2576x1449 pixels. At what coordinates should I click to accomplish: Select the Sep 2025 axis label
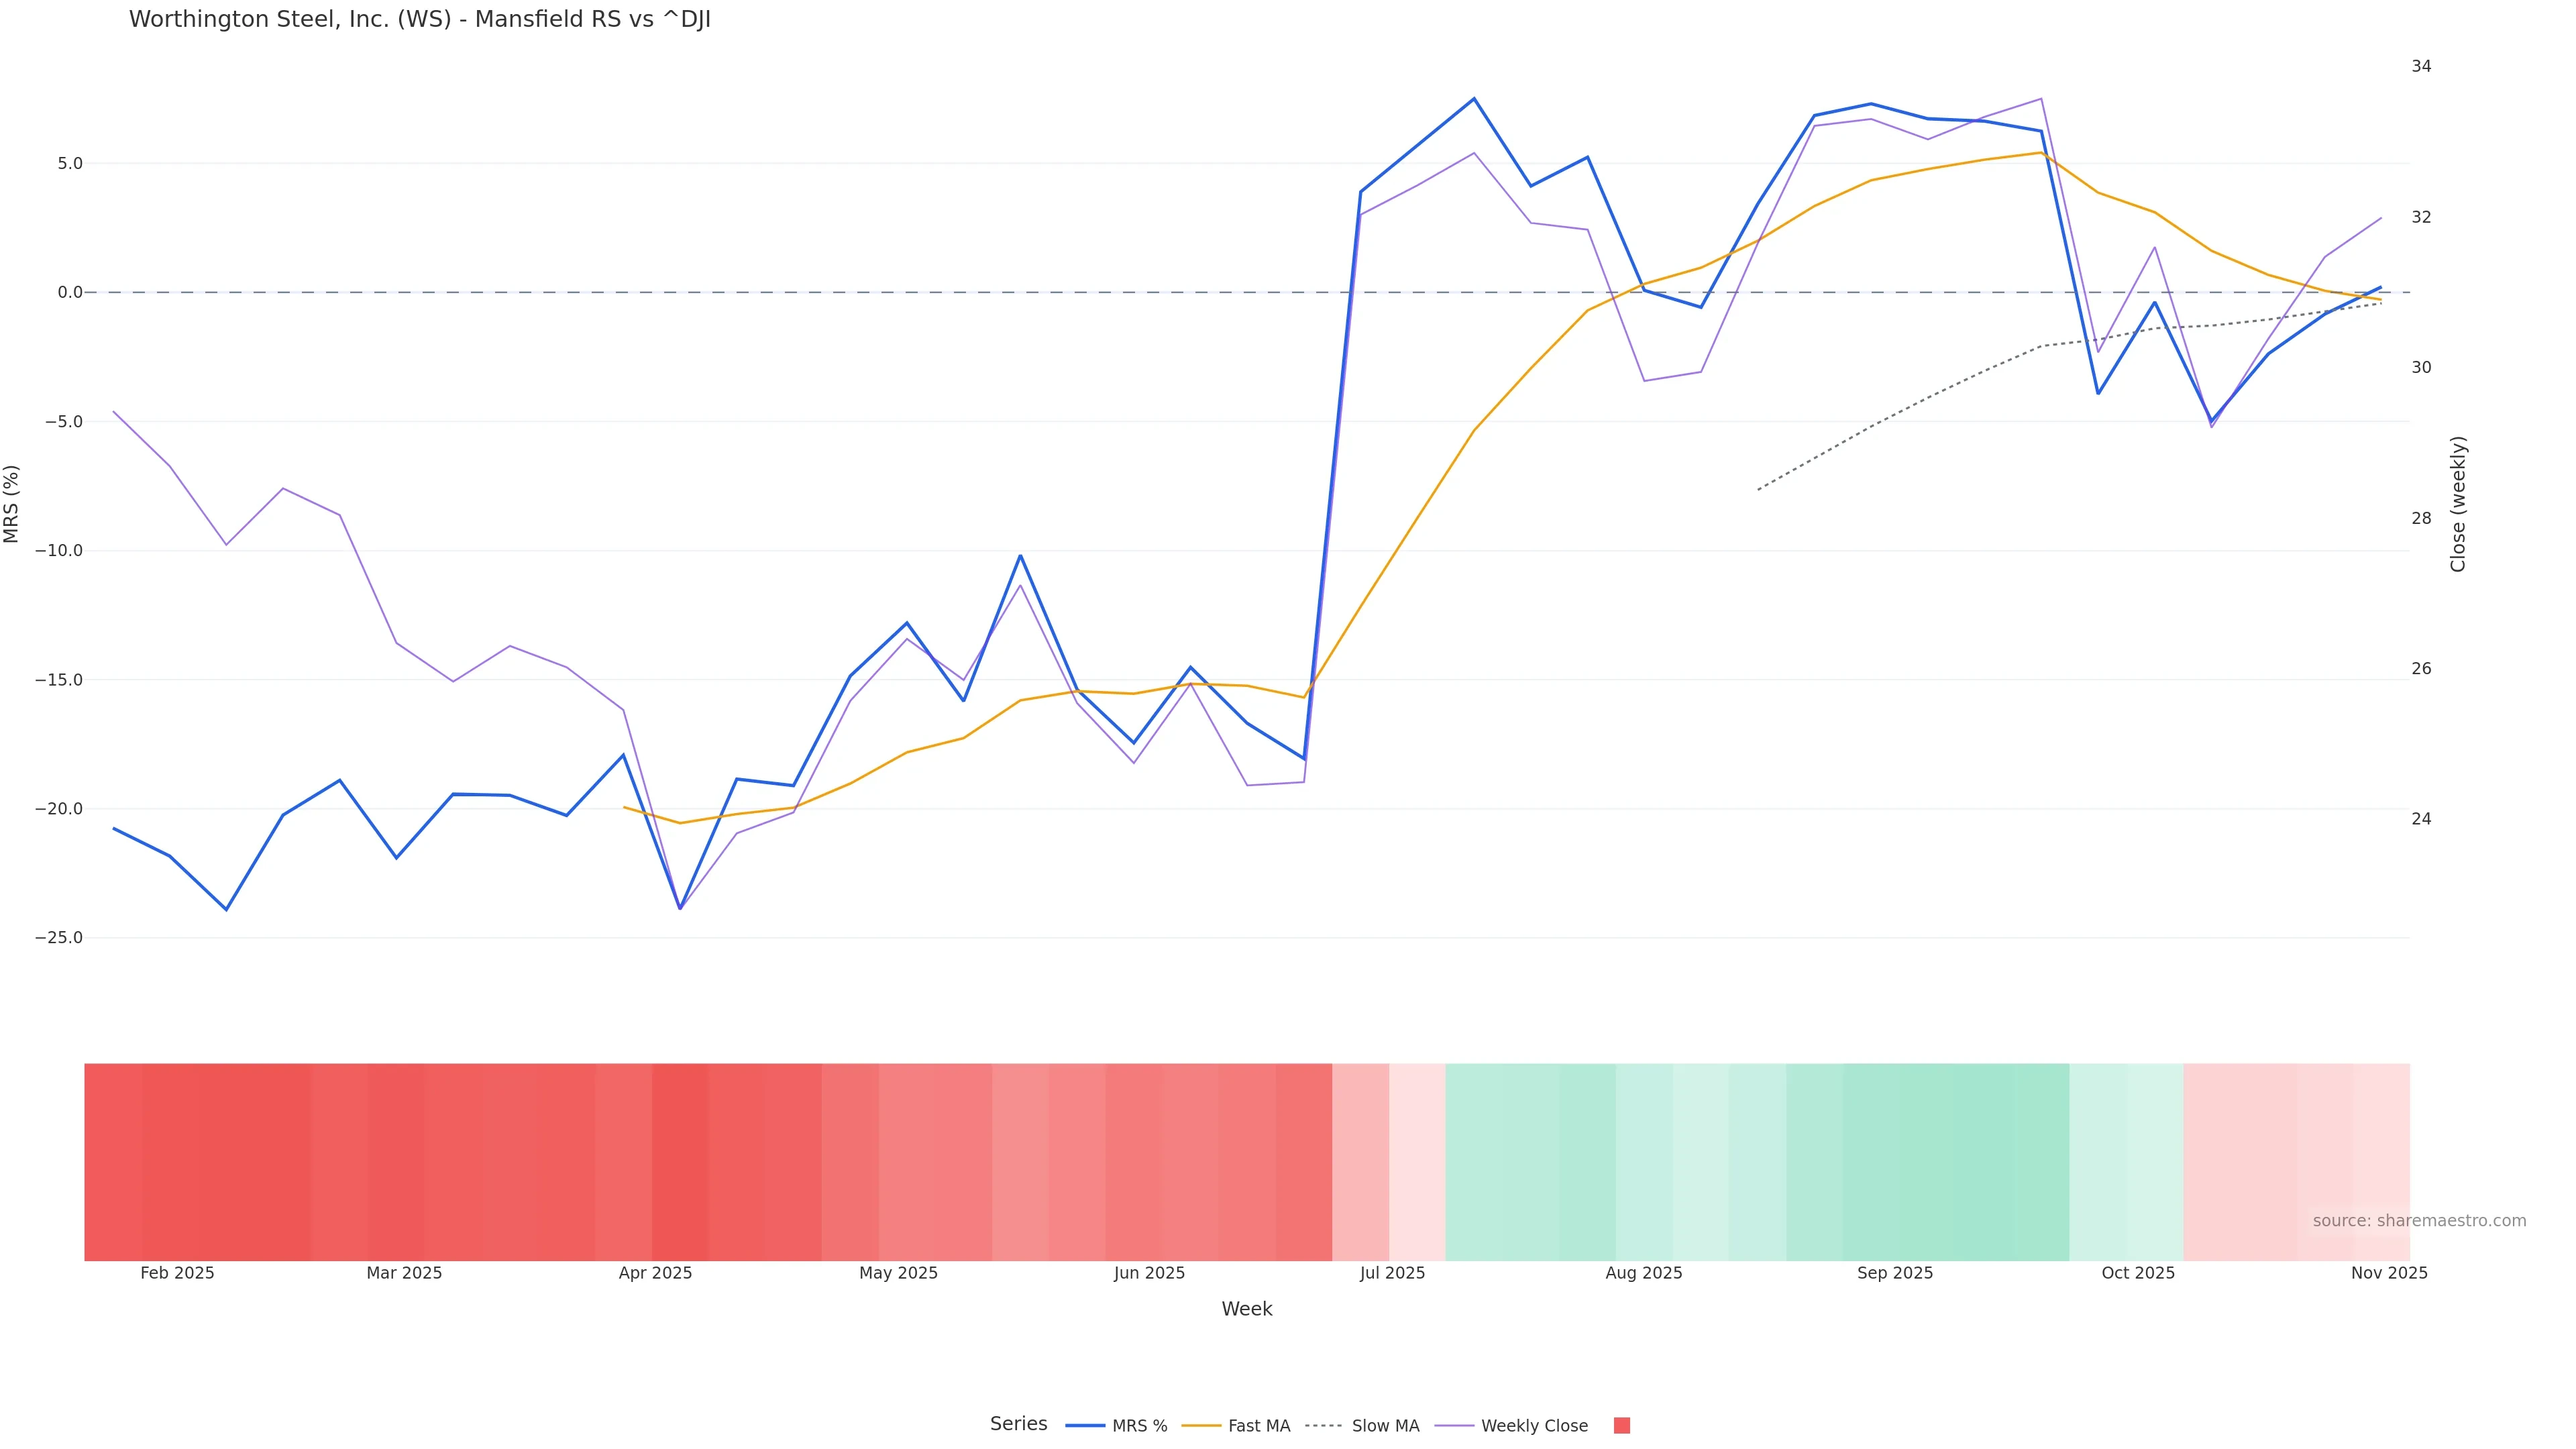click(1895, 1273)
